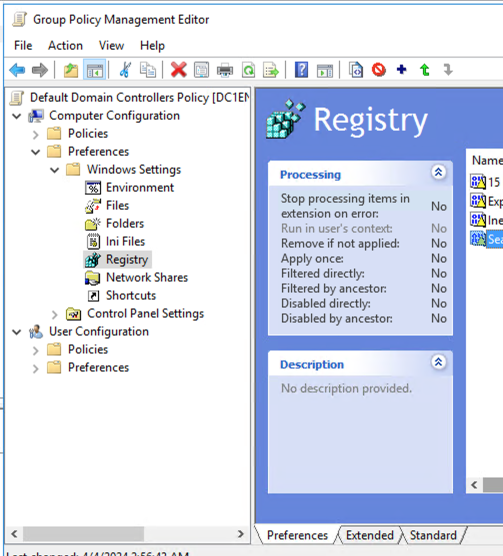Click the Refresh toolbar icon
The image size is (503, 556).
click(248, 70)
